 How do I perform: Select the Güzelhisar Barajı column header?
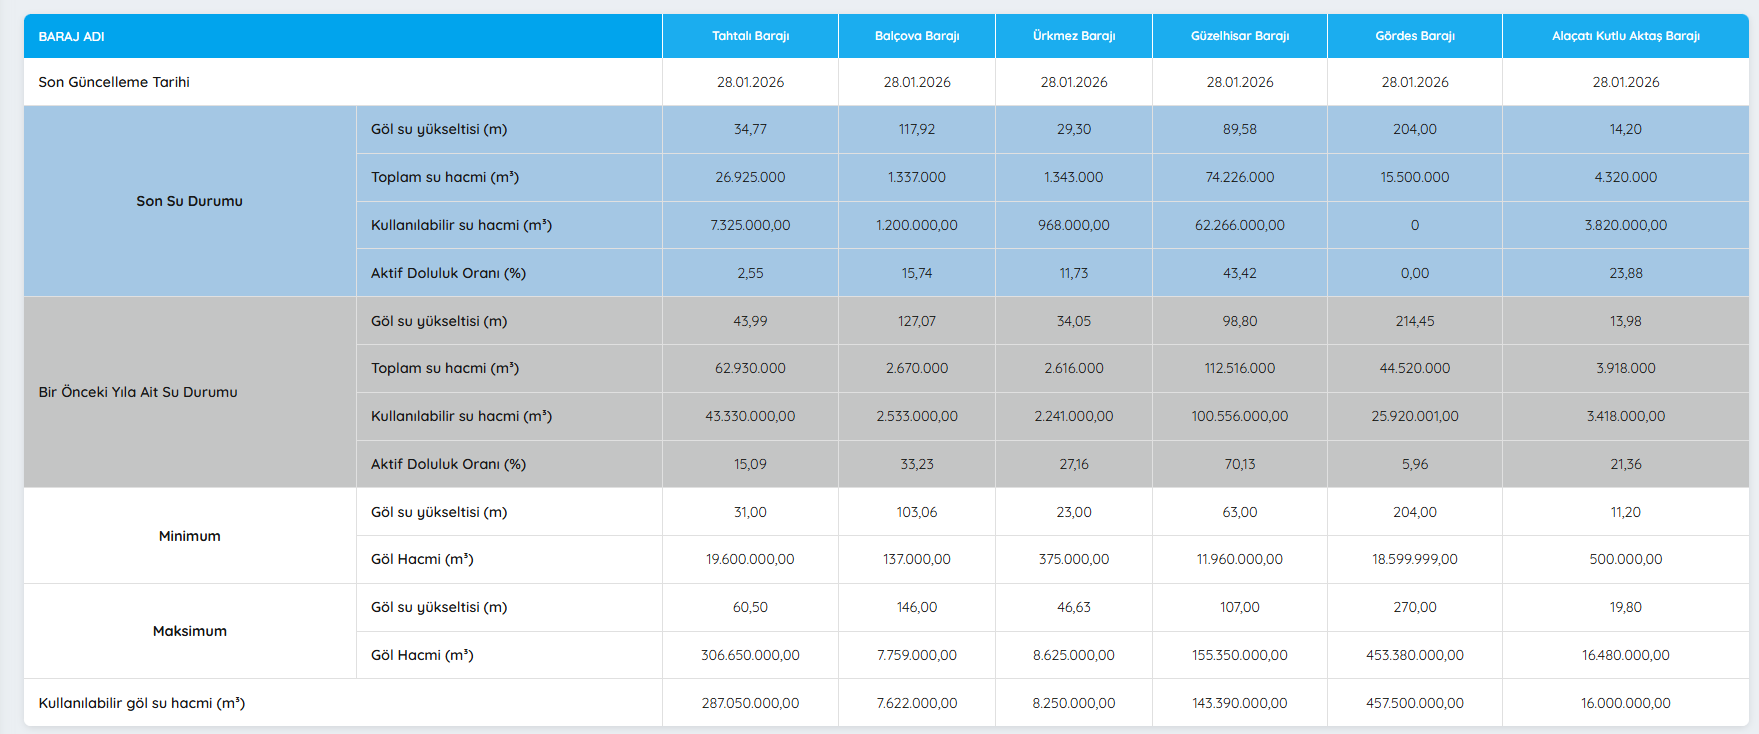coord(1239,36)
